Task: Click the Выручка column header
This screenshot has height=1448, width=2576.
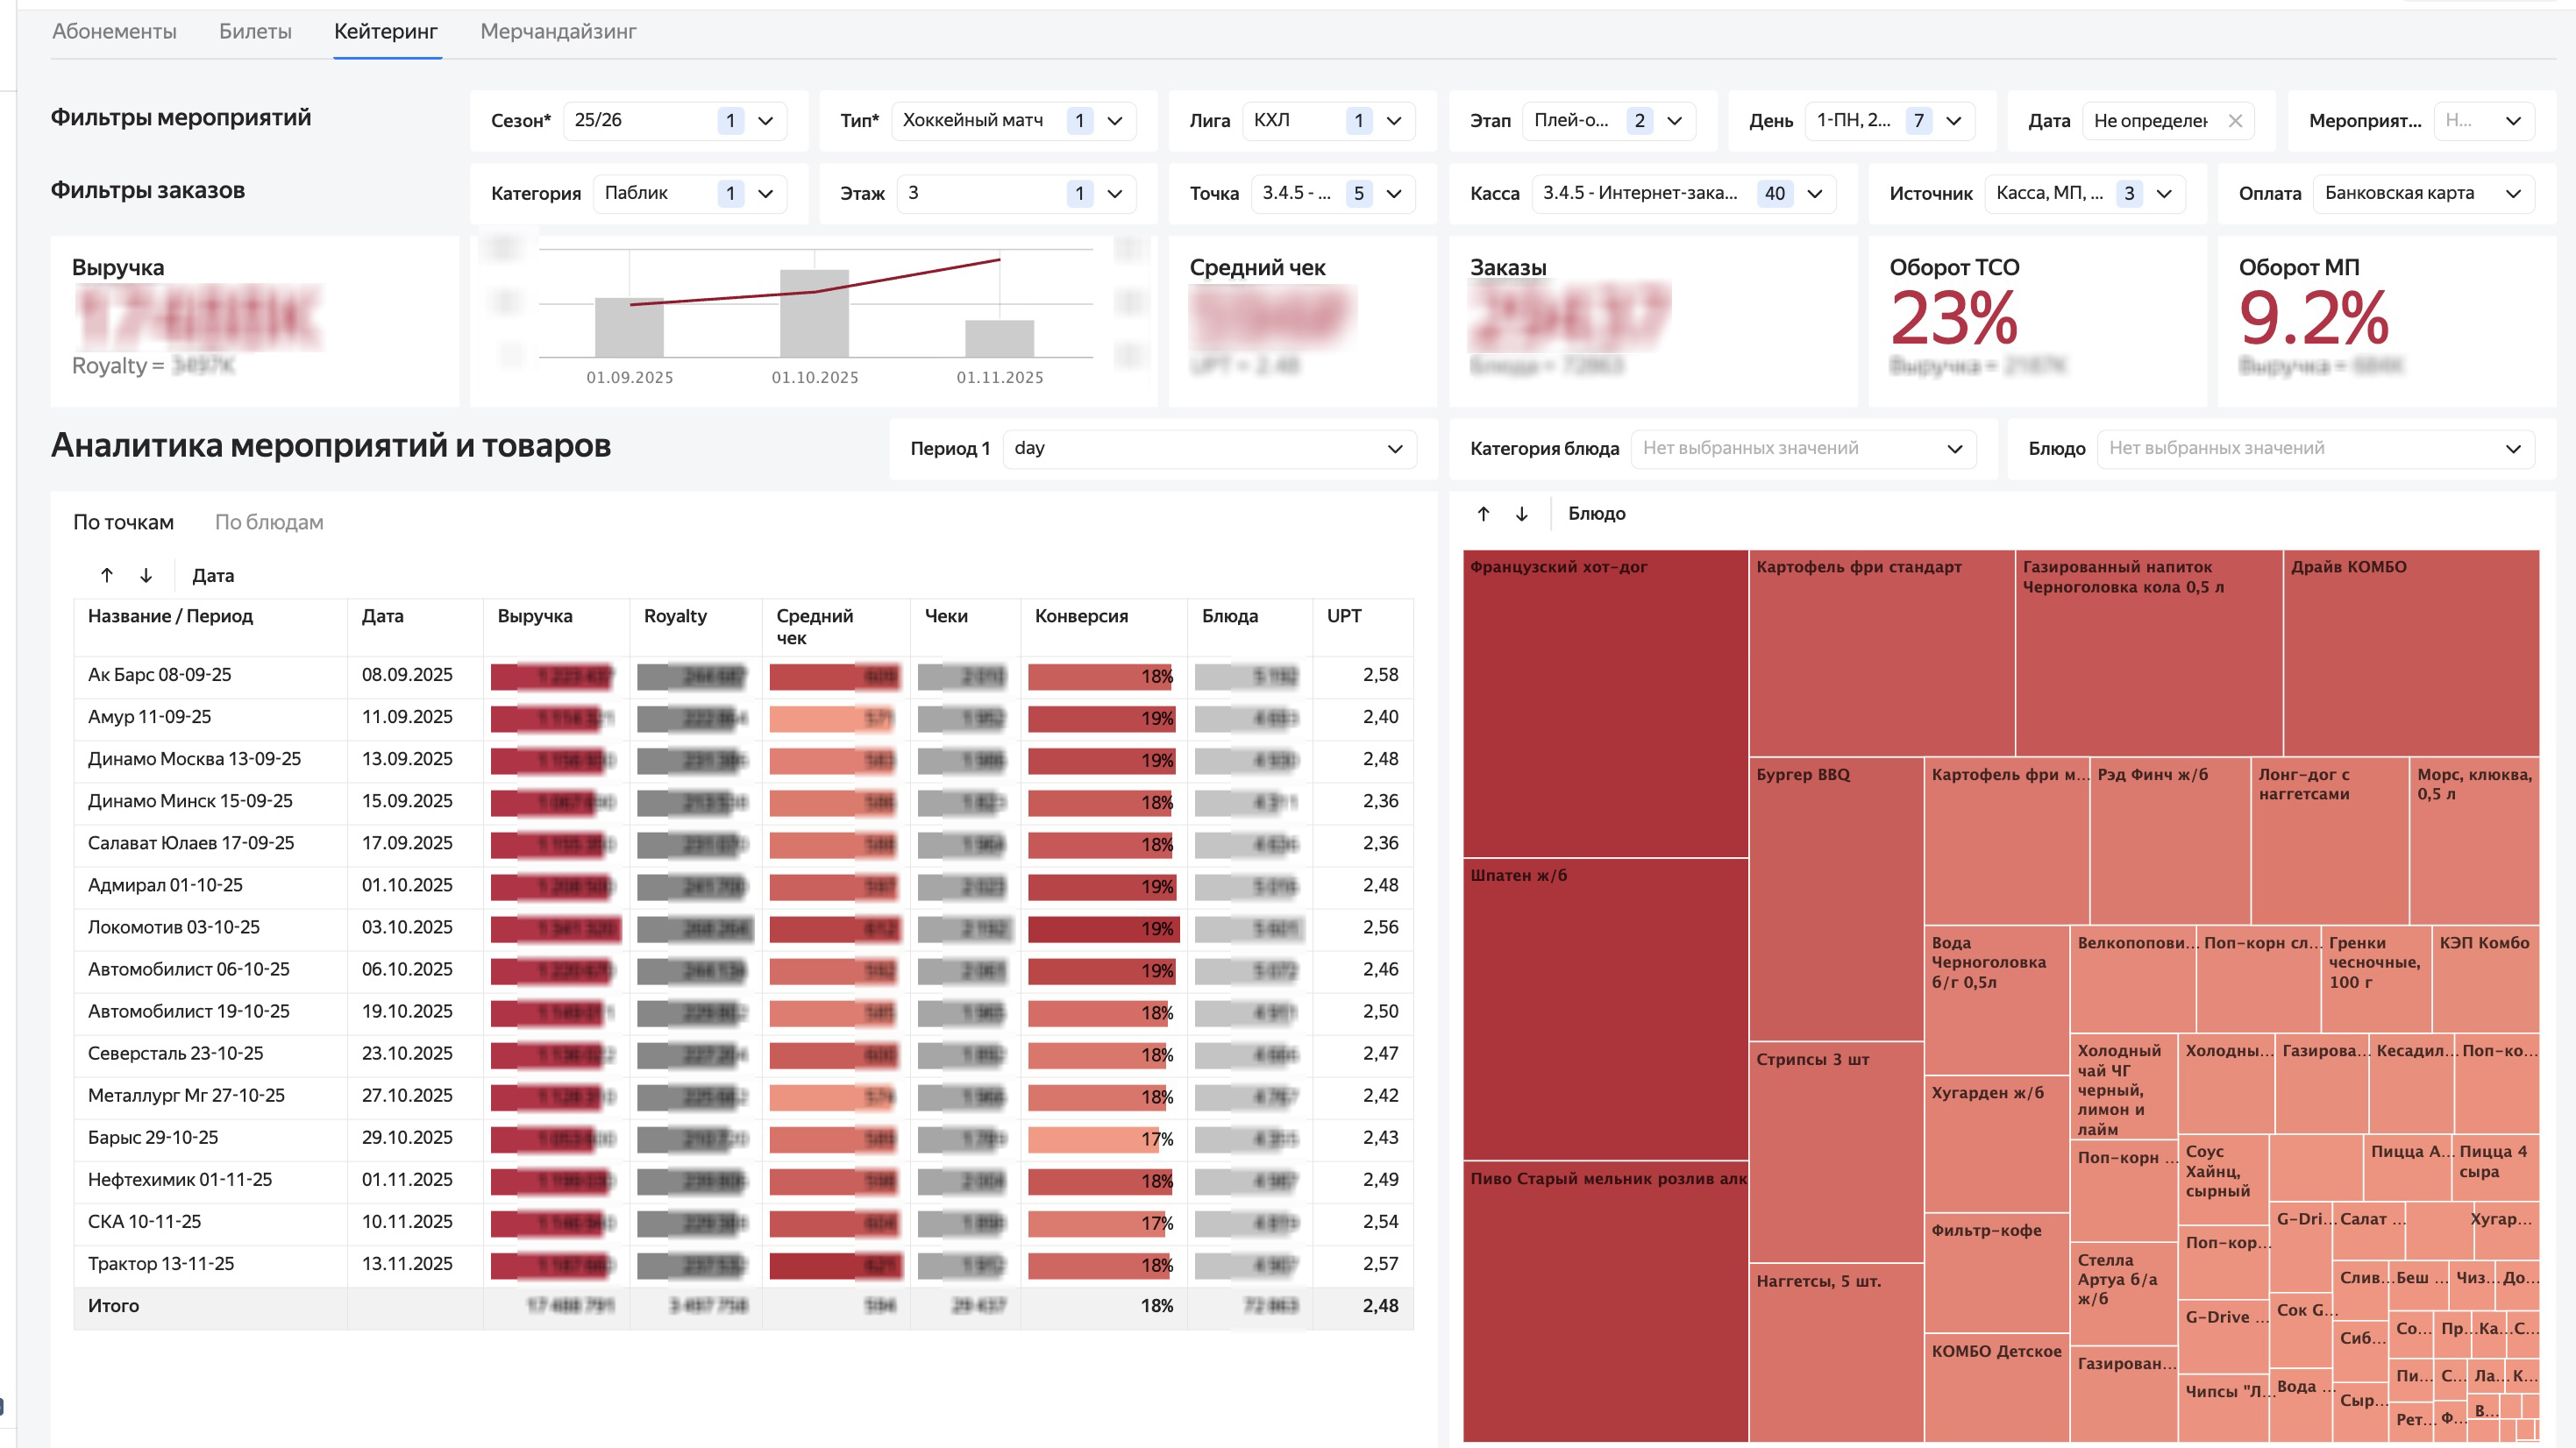Action: [535, 616]
